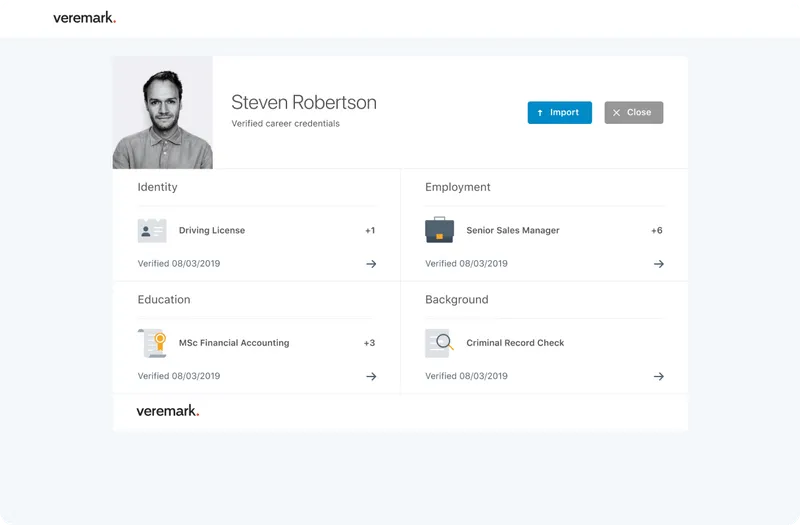Select the Senior Sales Manager entry
This screenshot has width=800, height=525.
click(x=513, y=231)
